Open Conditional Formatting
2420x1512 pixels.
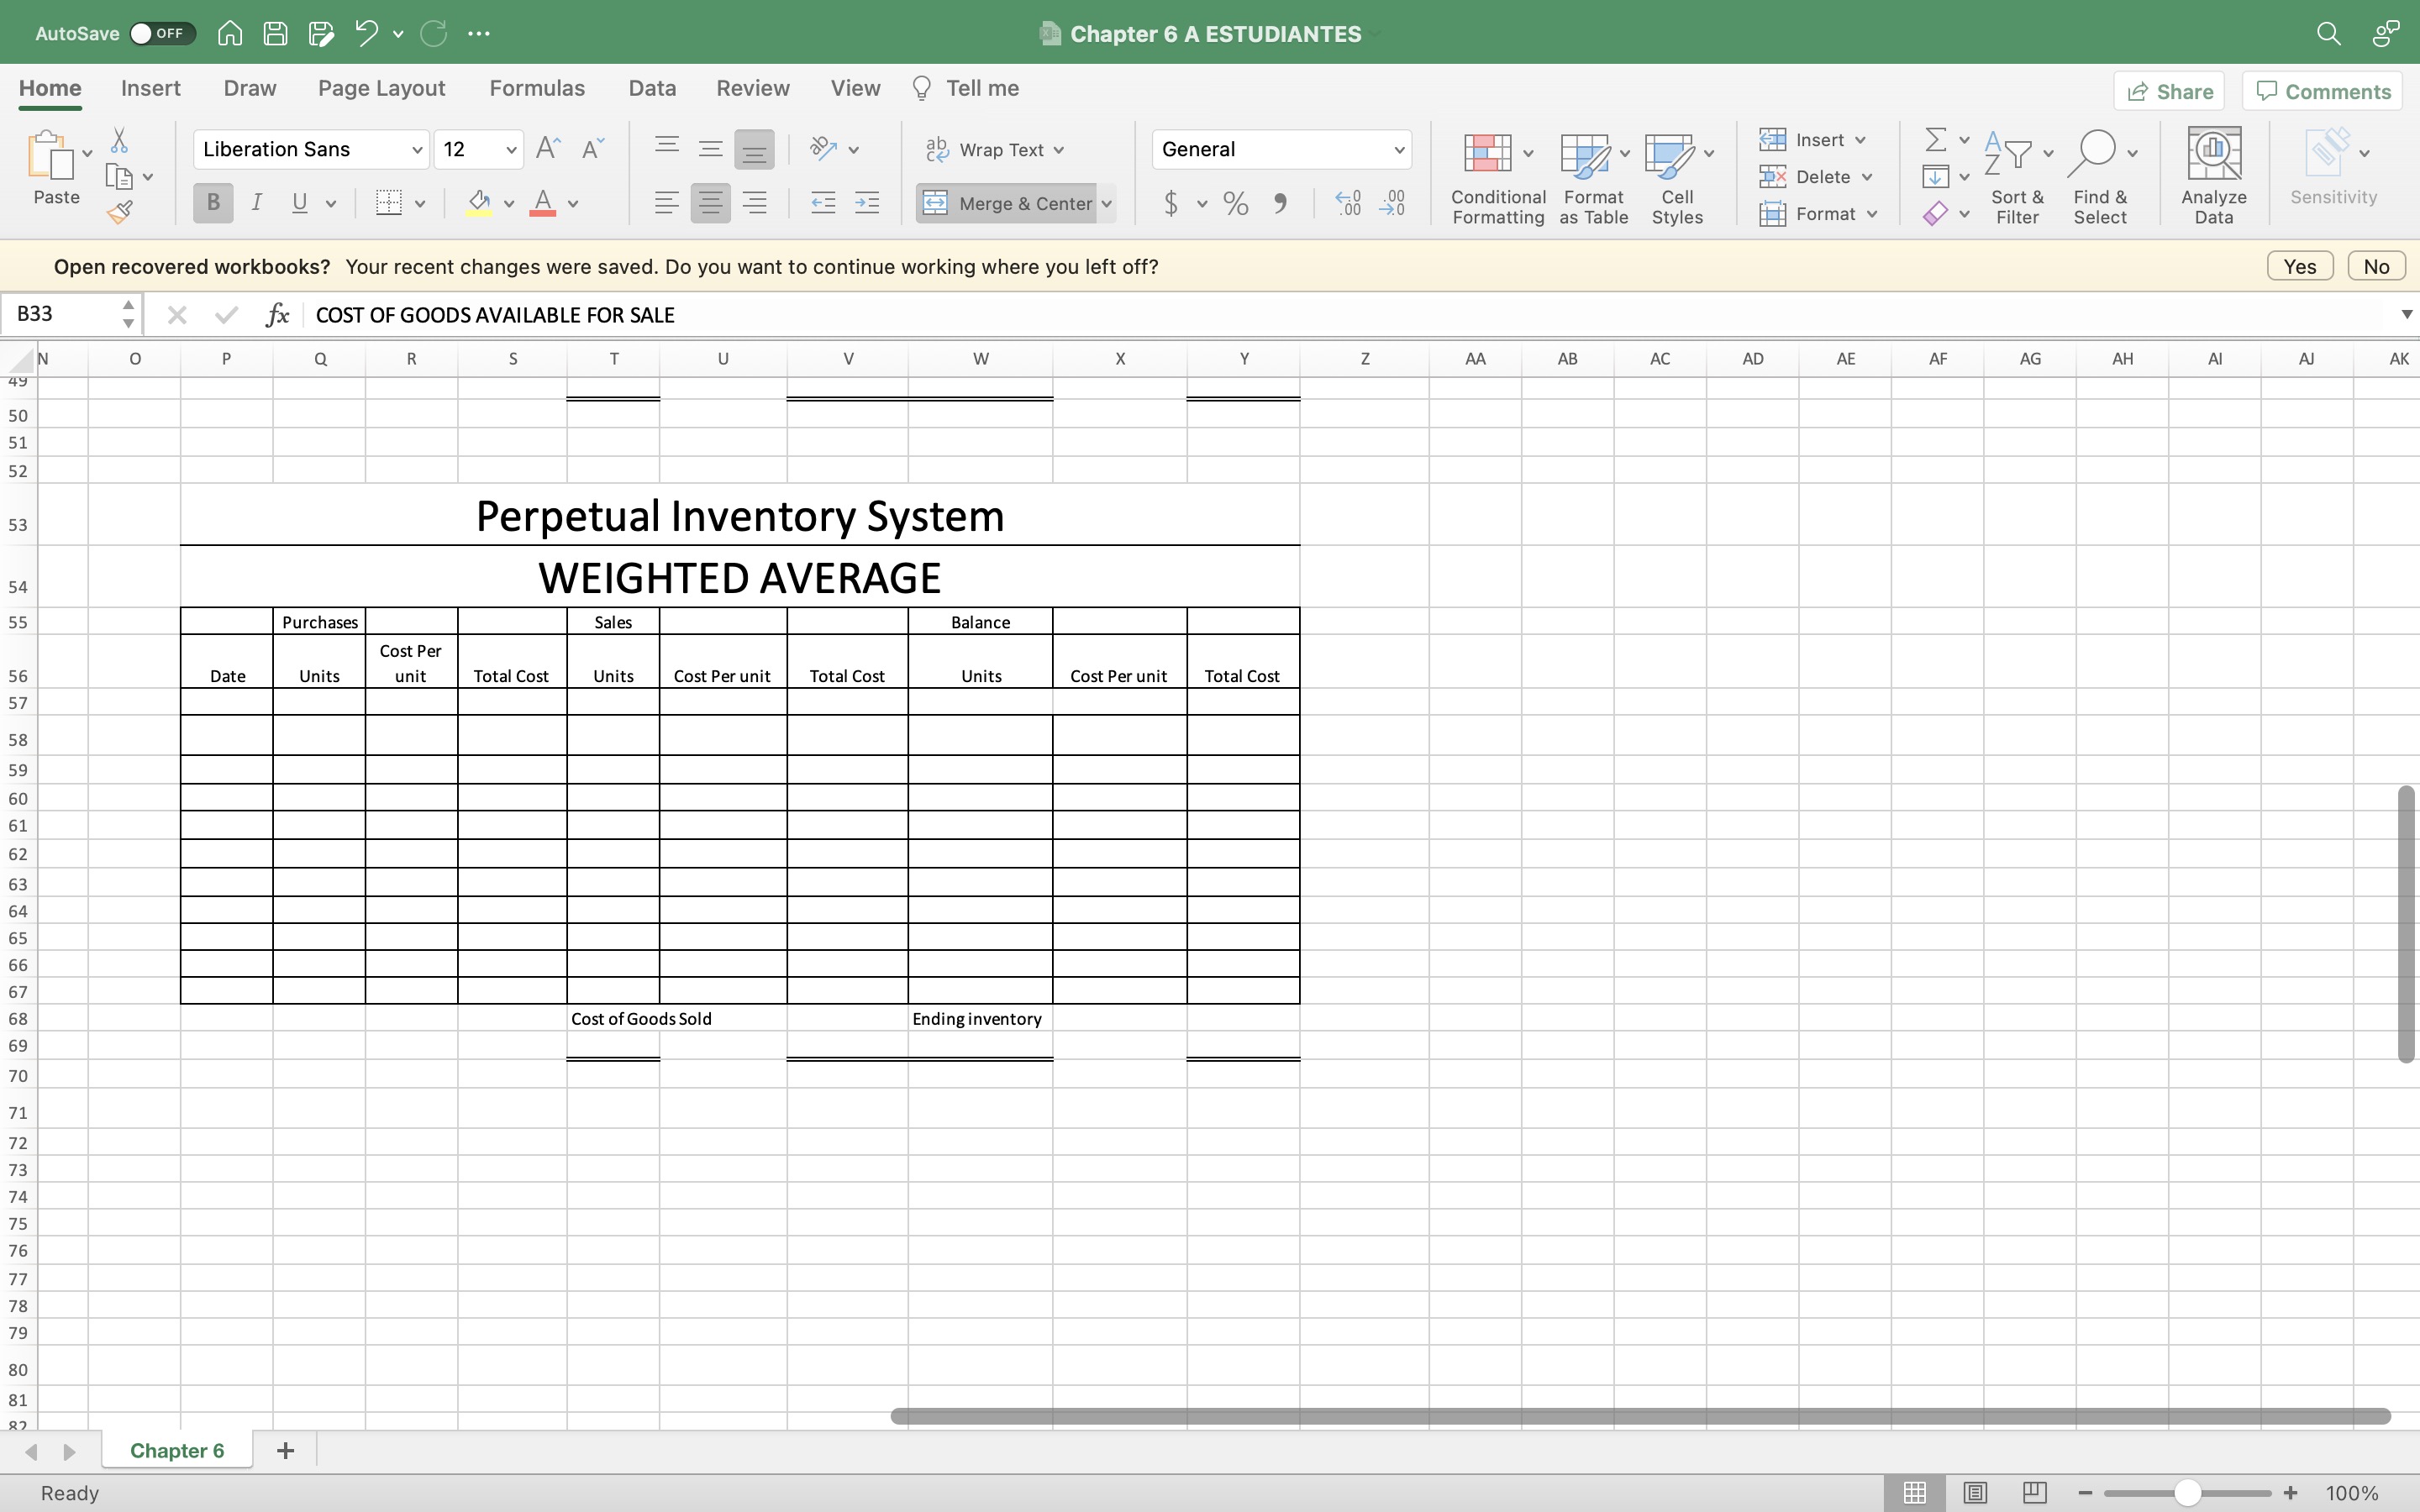click(1497, 177)
